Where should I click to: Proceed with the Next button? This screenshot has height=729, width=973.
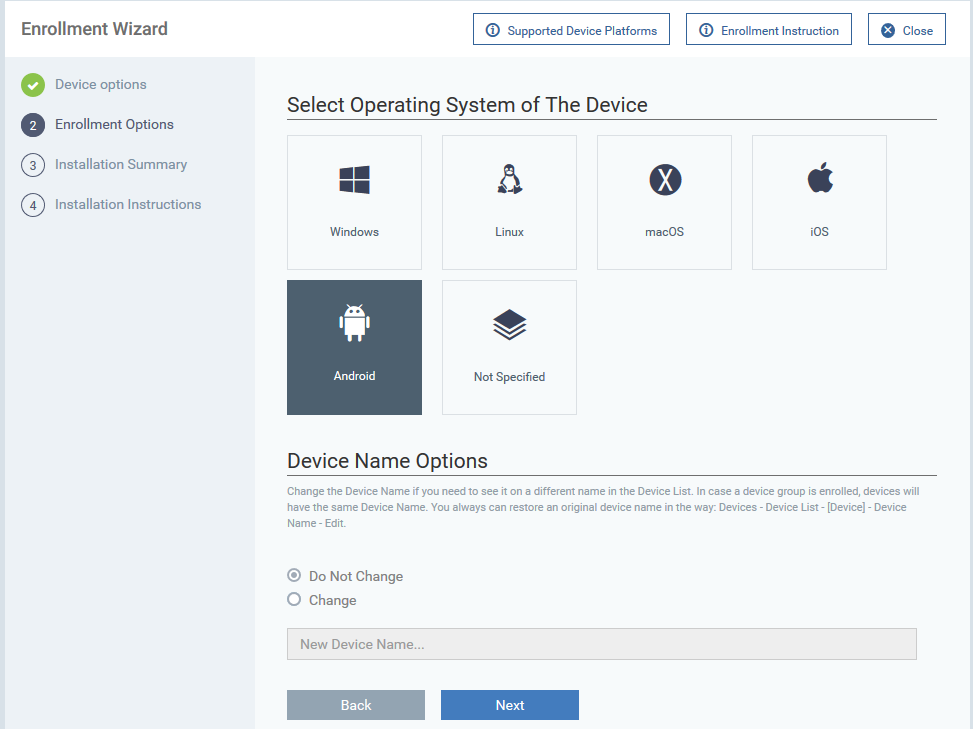(510, 705)
